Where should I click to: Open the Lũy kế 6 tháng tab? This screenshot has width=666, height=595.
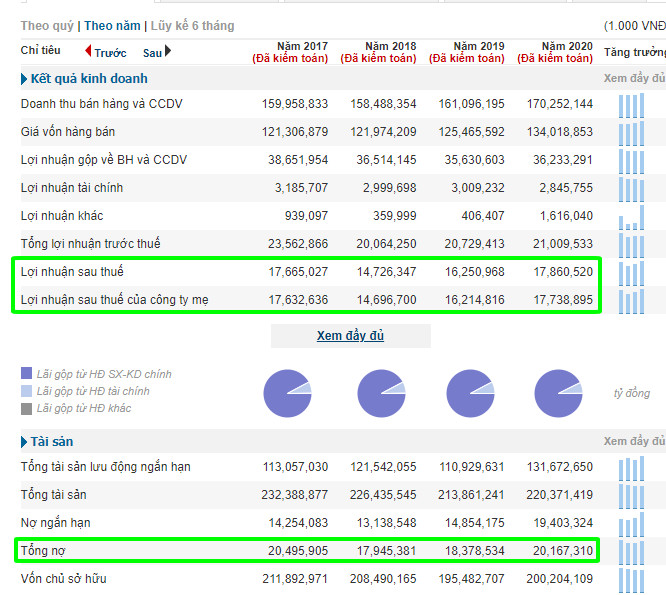pyautogui.click(x=192, y=26)
